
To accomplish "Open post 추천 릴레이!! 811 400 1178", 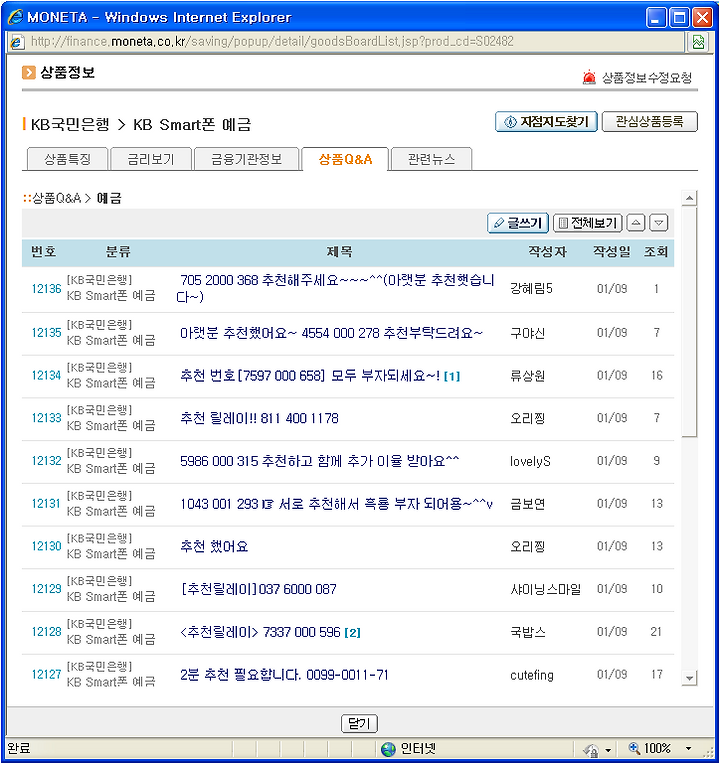I will [x=259, y=418].
